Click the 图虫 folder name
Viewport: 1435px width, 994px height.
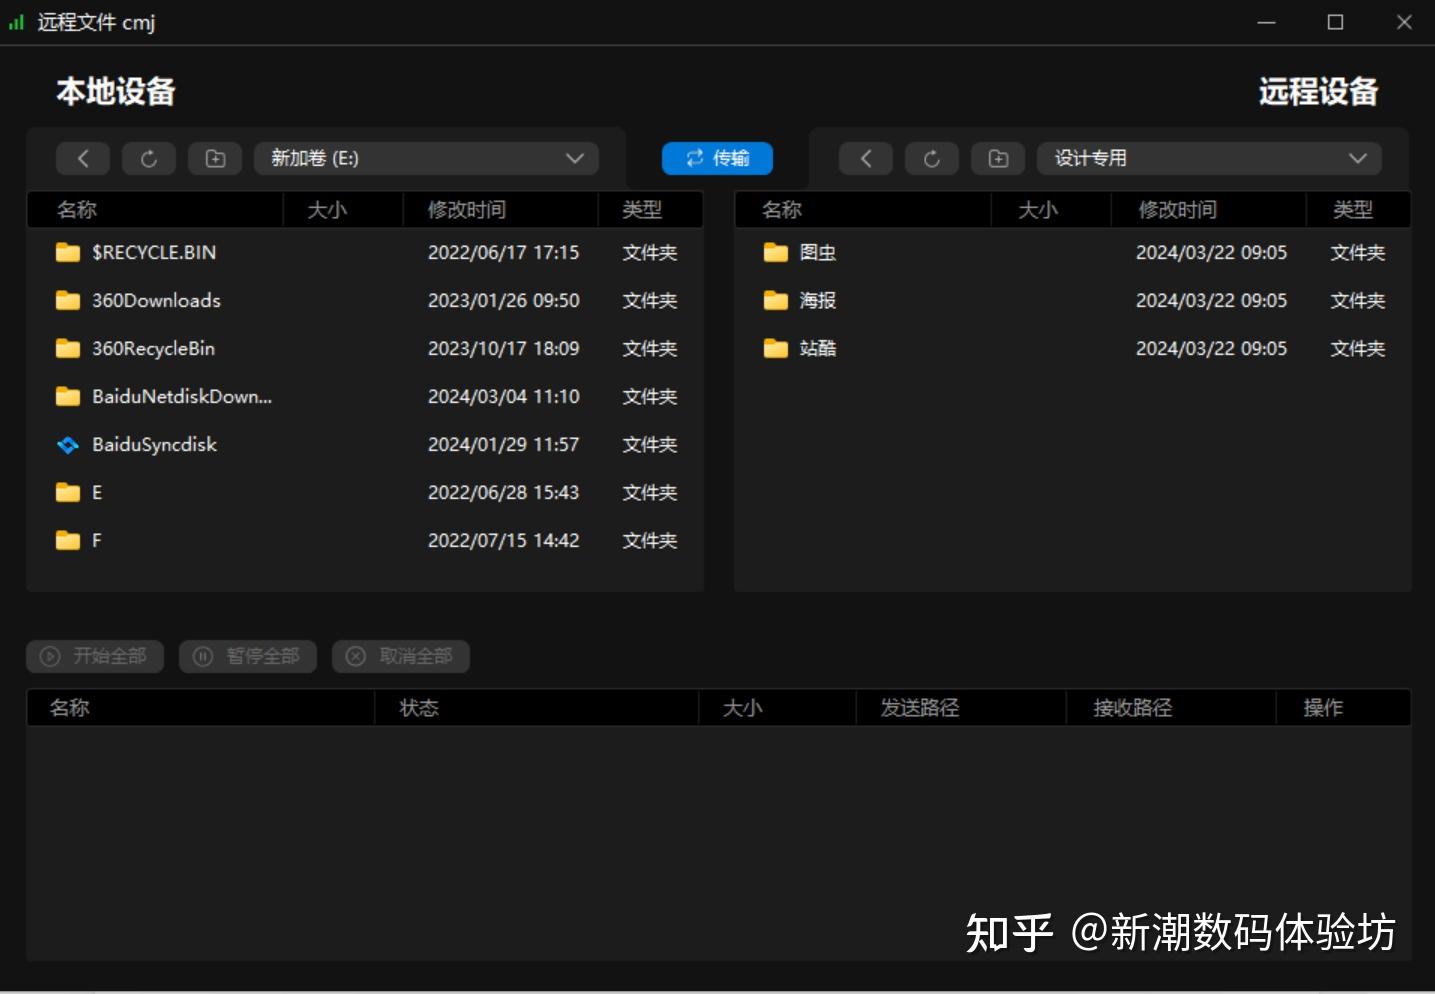818,252
